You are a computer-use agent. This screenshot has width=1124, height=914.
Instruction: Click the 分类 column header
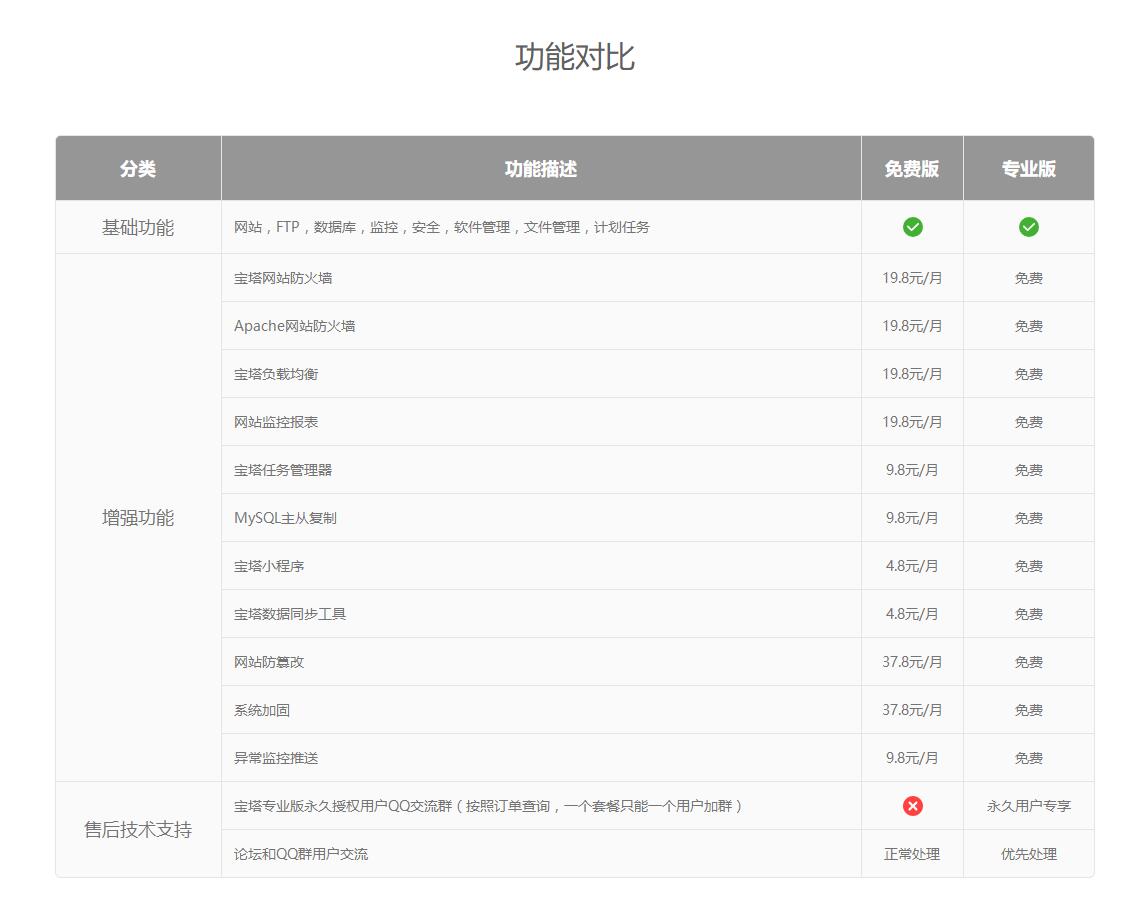coord(138,169)
